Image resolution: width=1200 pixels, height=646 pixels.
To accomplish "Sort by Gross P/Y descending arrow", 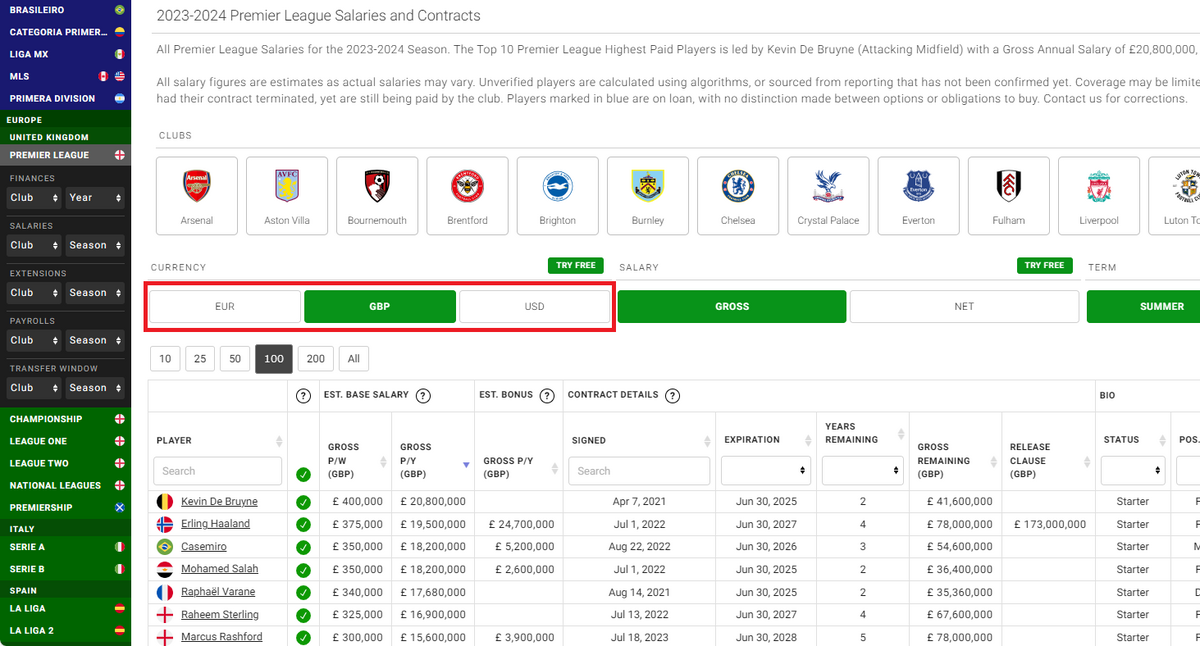I will 465,465.
